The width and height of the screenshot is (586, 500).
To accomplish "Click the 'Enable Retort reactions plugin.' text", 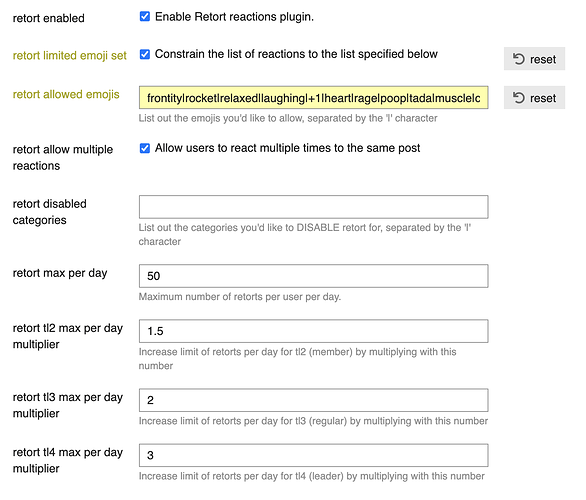I will click(x=234, y=17).
